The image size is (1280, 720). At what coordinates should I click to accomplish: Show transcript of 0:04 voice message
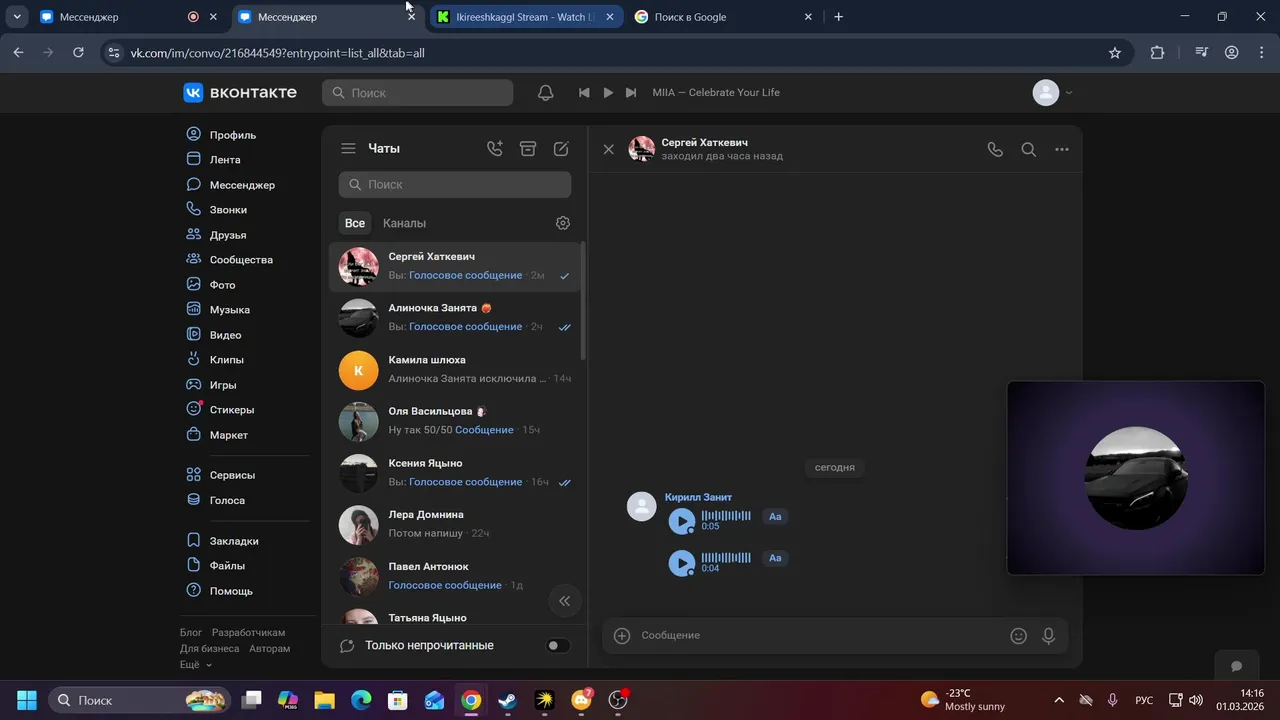coord(775,558)
